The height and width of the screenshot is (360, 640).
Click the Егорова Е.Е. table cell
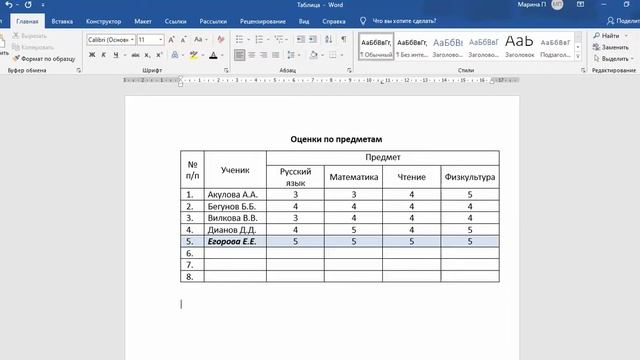pos(235,242)
